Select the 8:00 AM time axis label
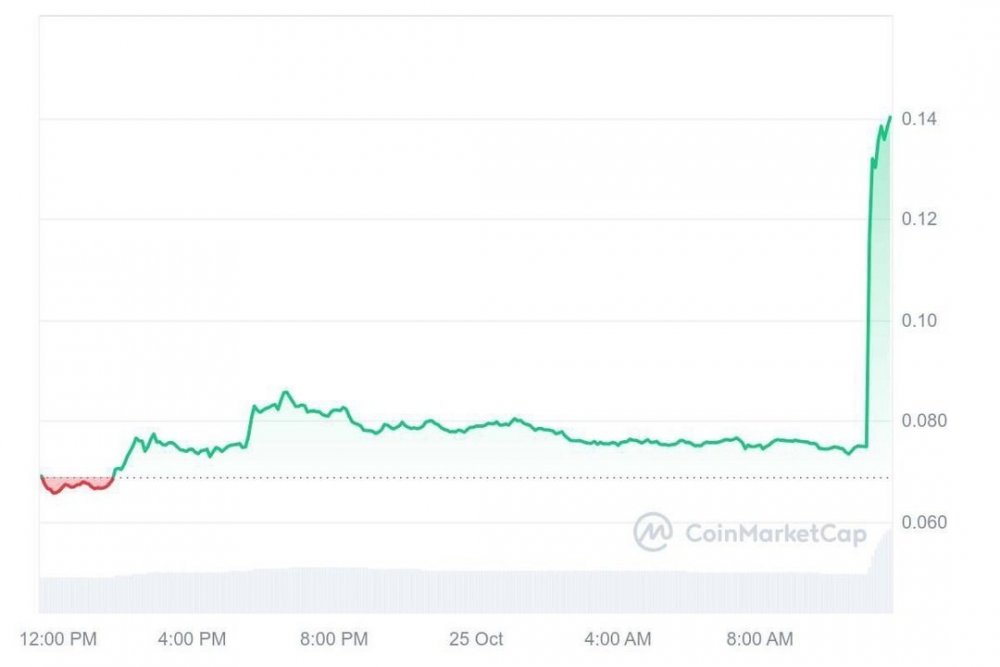Image resolution: width=1000 pixels, height=667 pixels. tap(758, 638)
